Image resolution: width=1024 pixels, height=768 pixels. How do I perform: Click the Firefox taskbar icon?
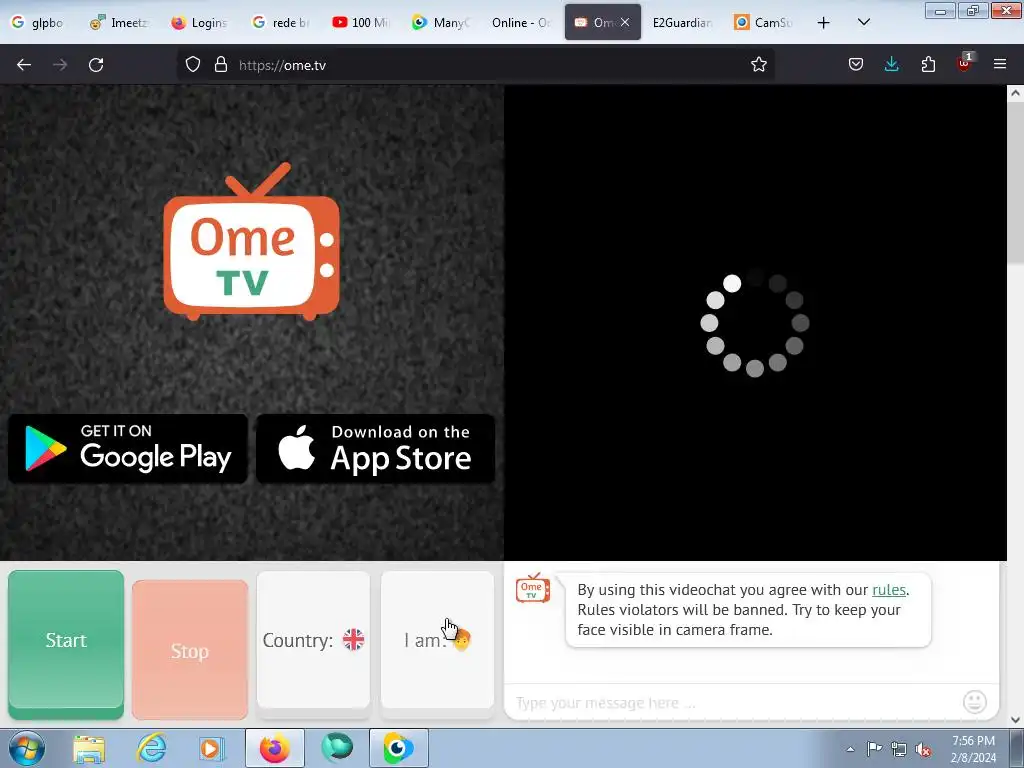tap(274, 748)
